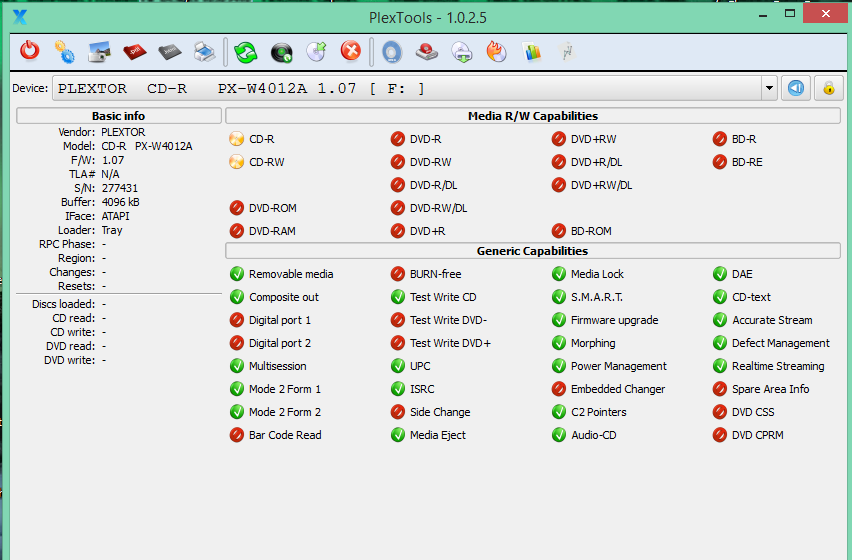
Task: Click the 'CD-text' label
Action: [751, 297]
